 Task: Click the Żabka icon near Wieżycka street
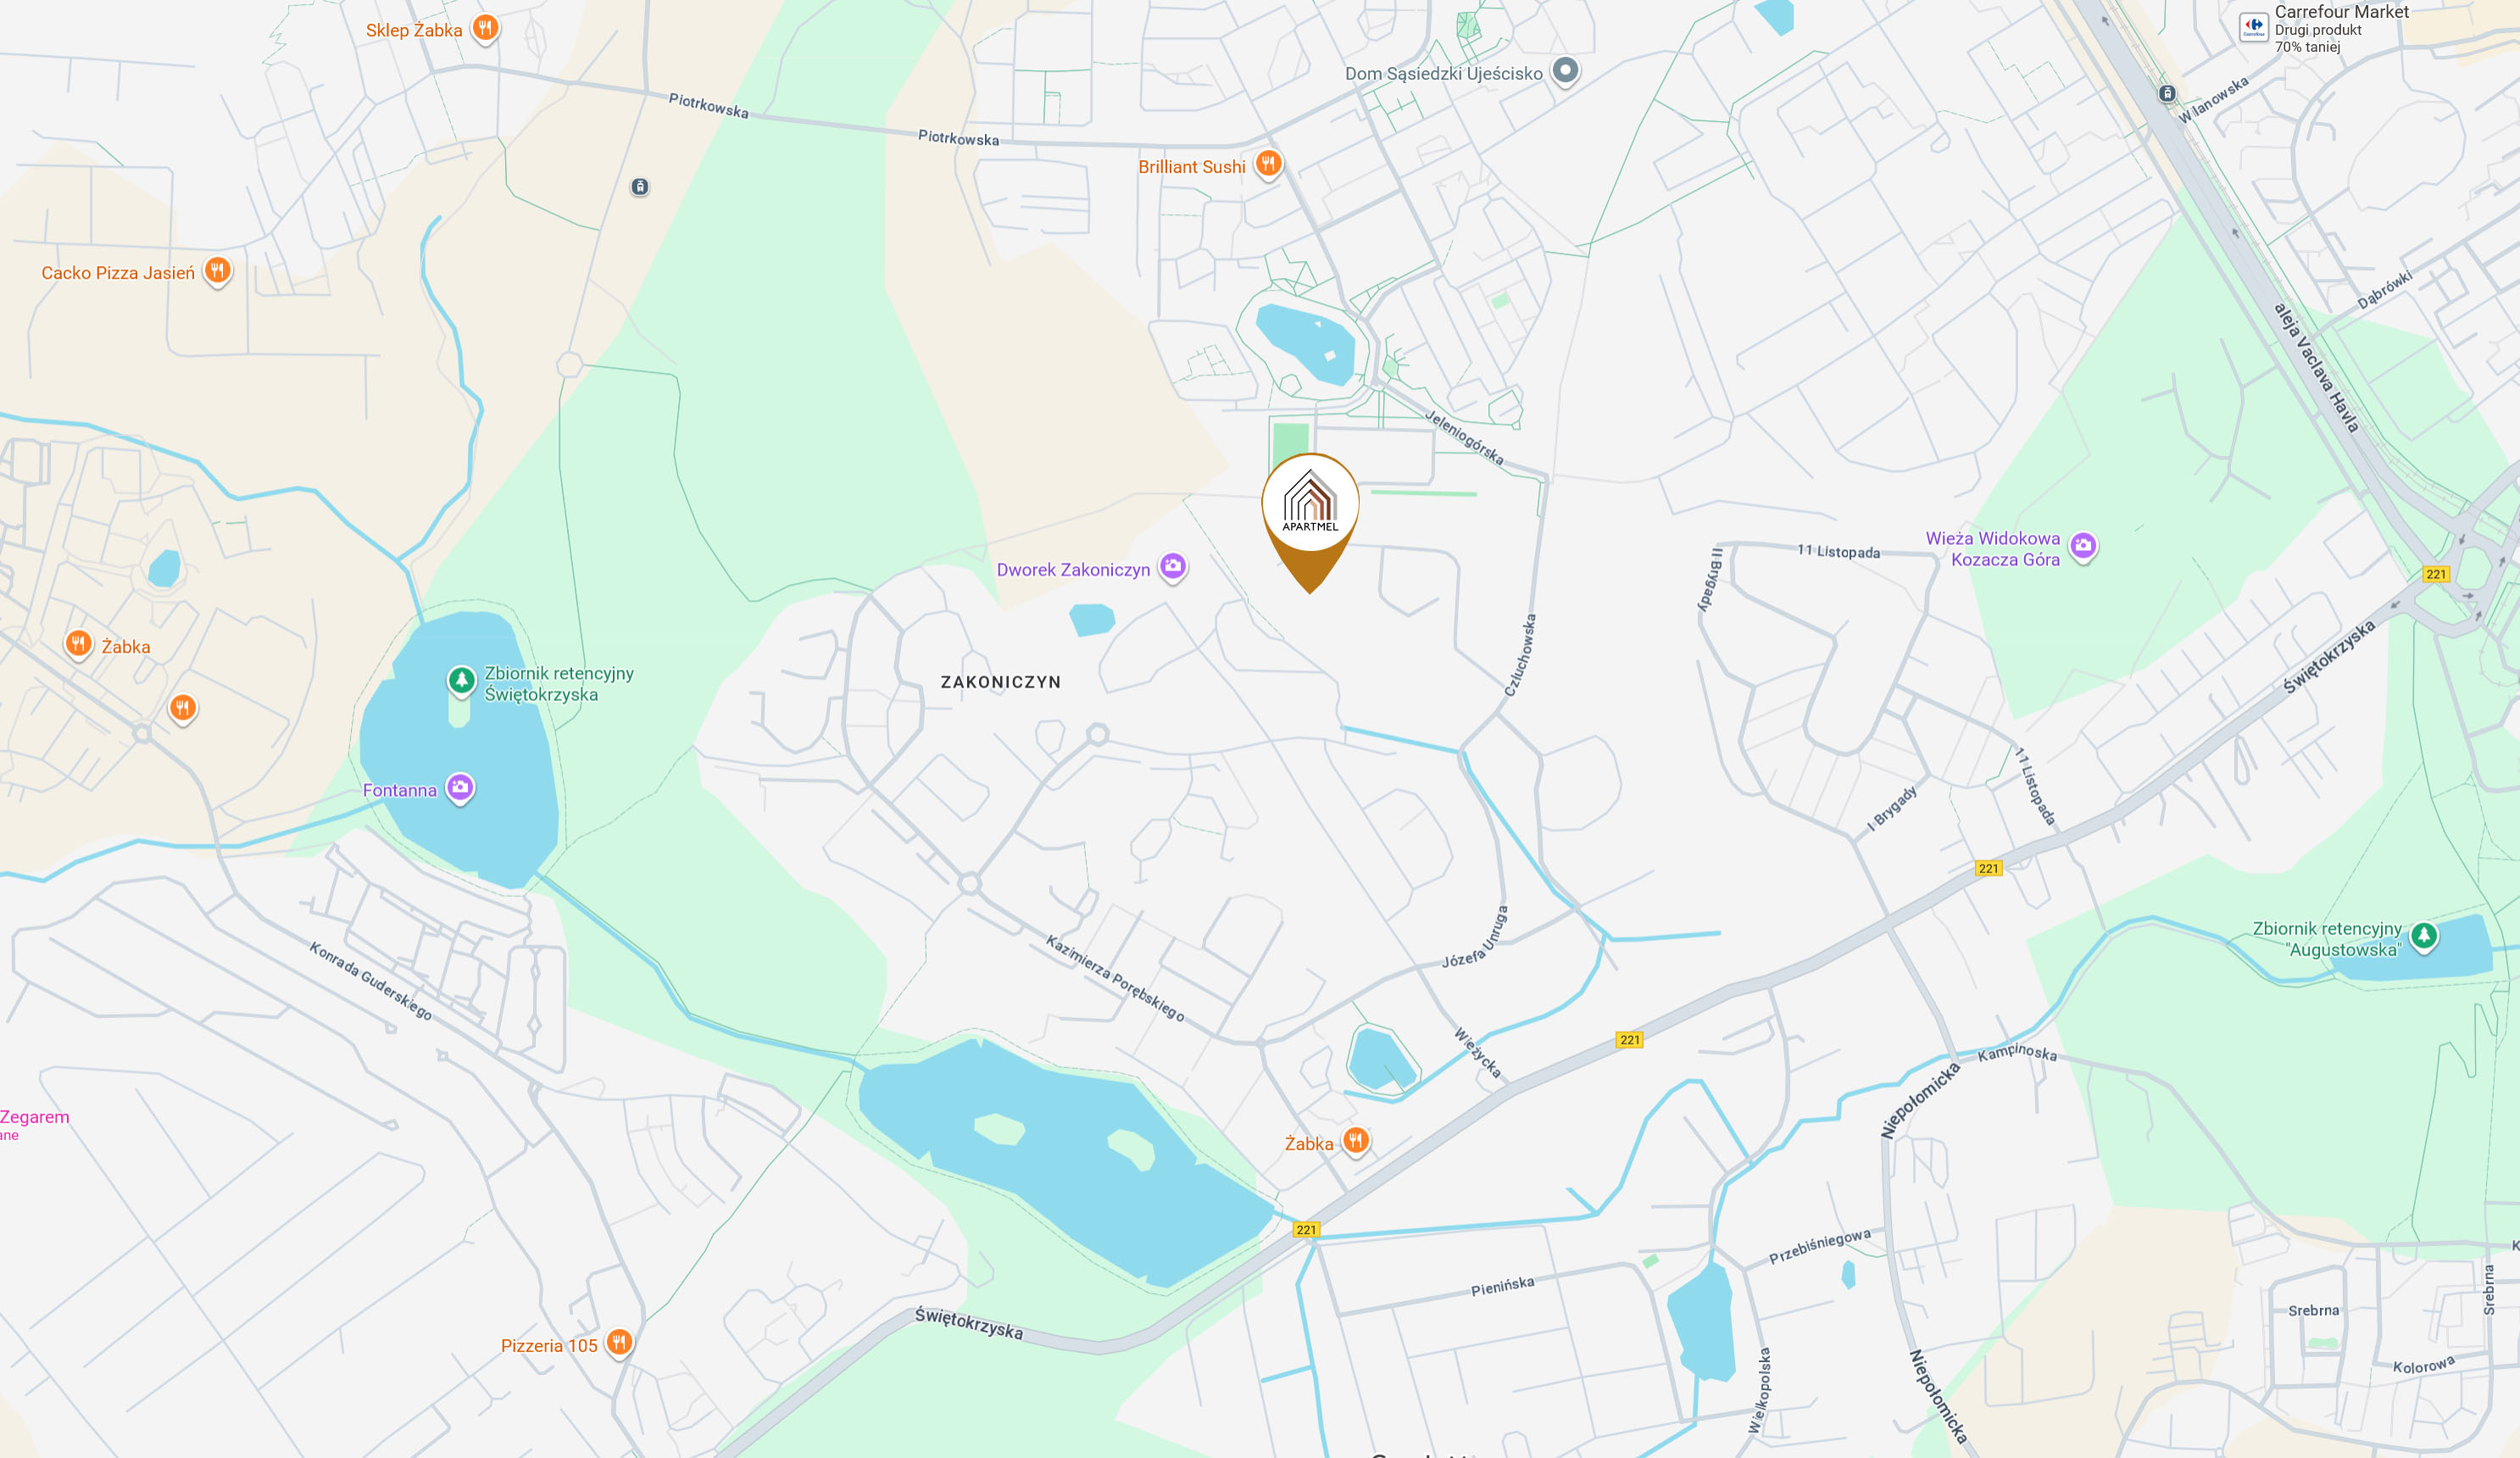tap(1355, 1140)
